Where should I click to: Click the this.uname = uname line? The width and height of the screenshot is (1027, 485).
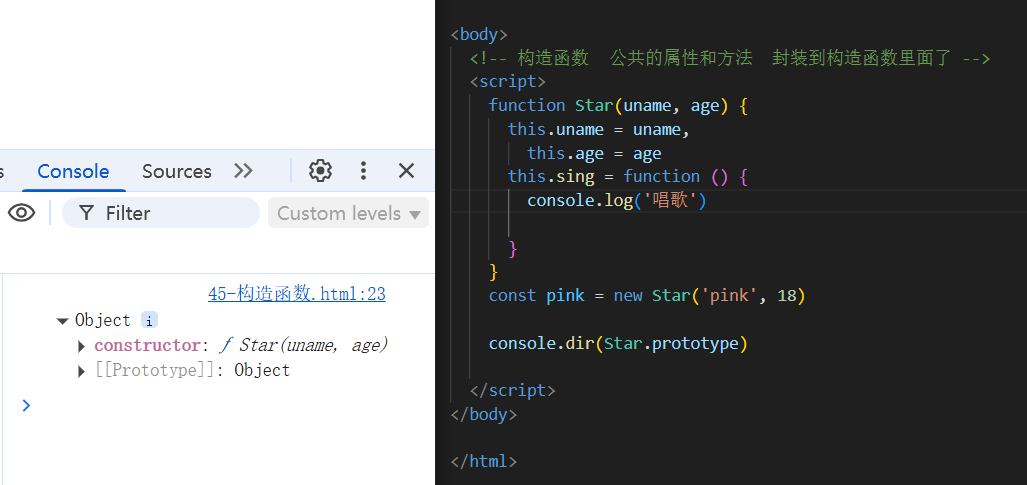pyautogui.click(x=599, y=129)
